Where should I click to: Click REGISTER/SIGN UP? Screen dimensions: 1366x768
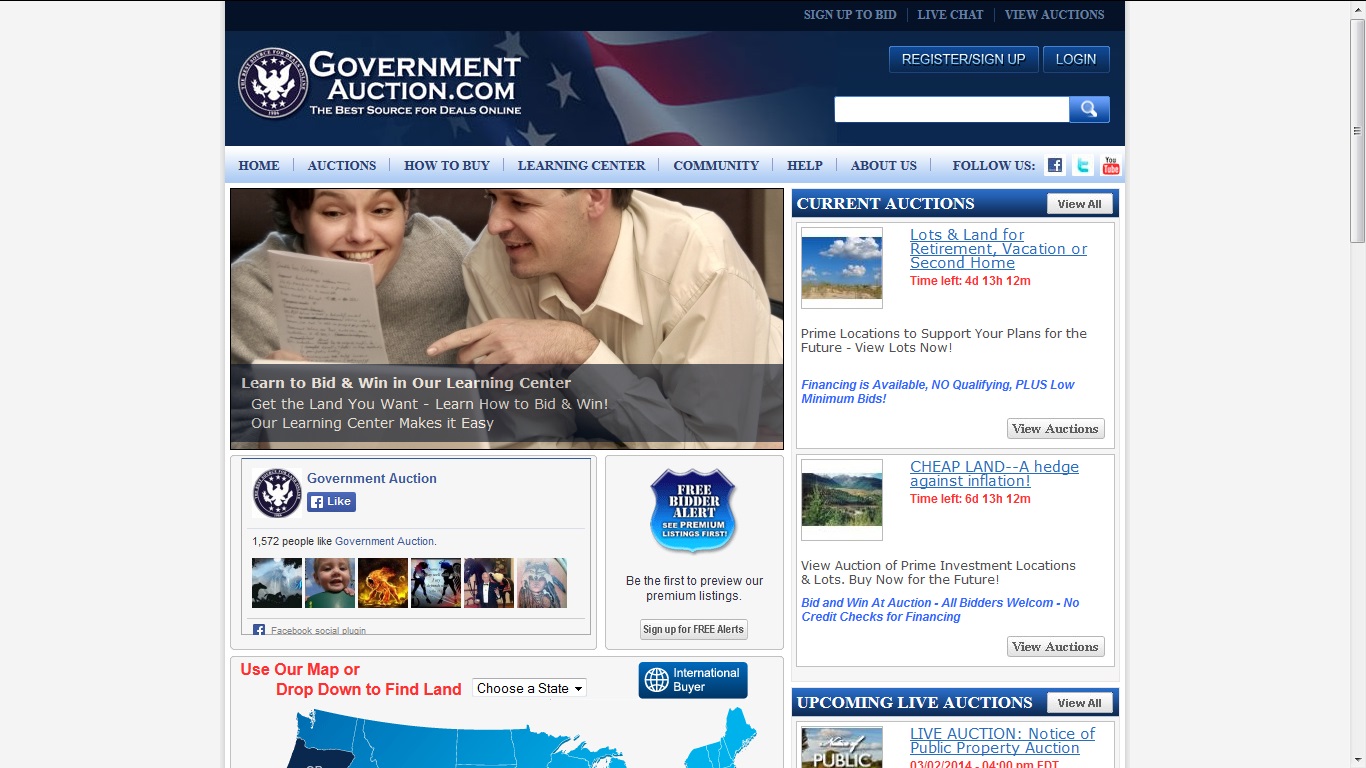click(962, 59)
